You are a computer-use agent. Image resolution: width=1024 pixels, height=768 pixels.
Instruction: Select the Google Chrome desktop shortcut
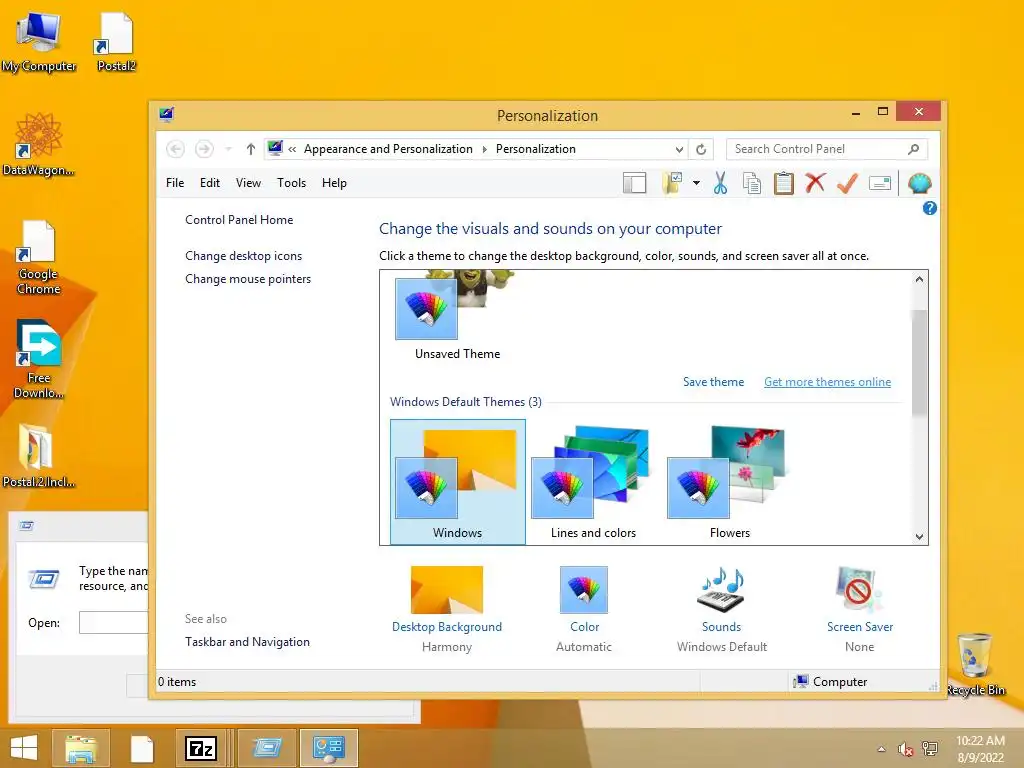point(39,258)
